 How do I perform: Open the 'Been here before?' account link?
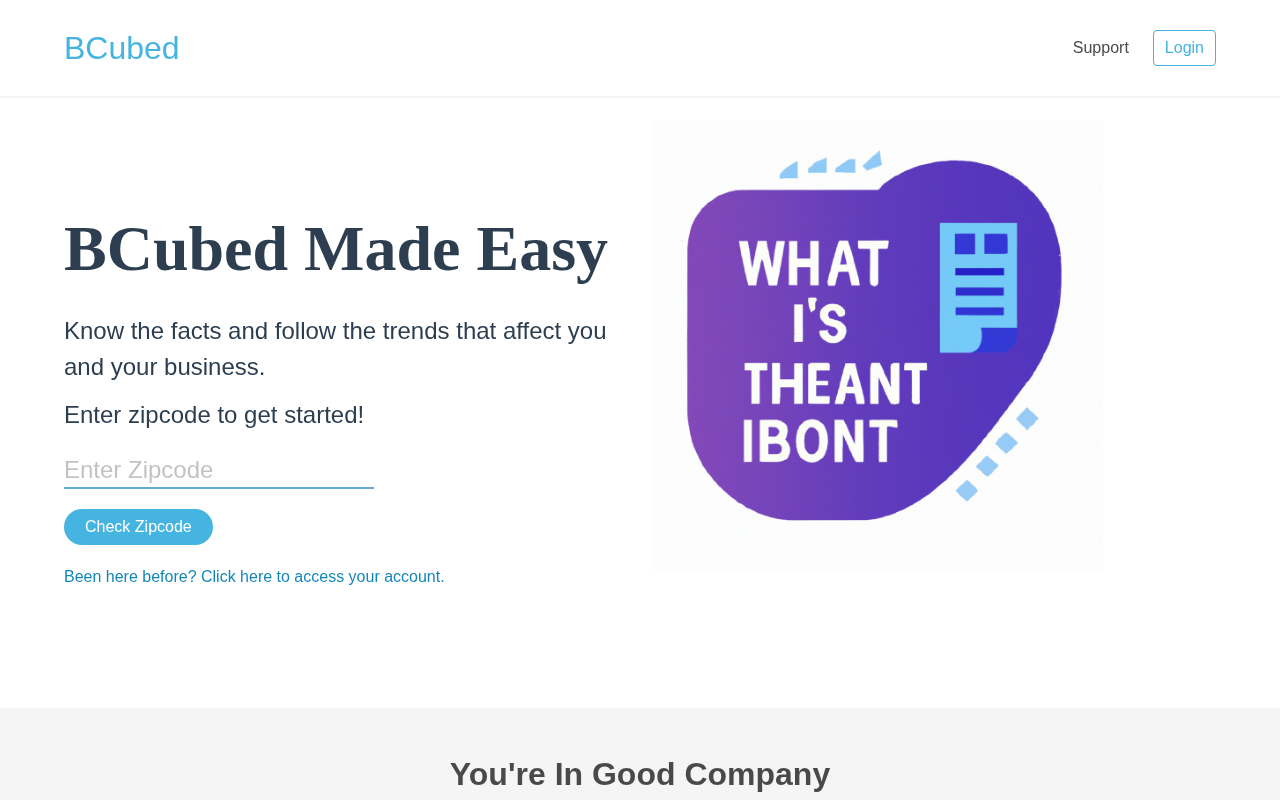254,577
